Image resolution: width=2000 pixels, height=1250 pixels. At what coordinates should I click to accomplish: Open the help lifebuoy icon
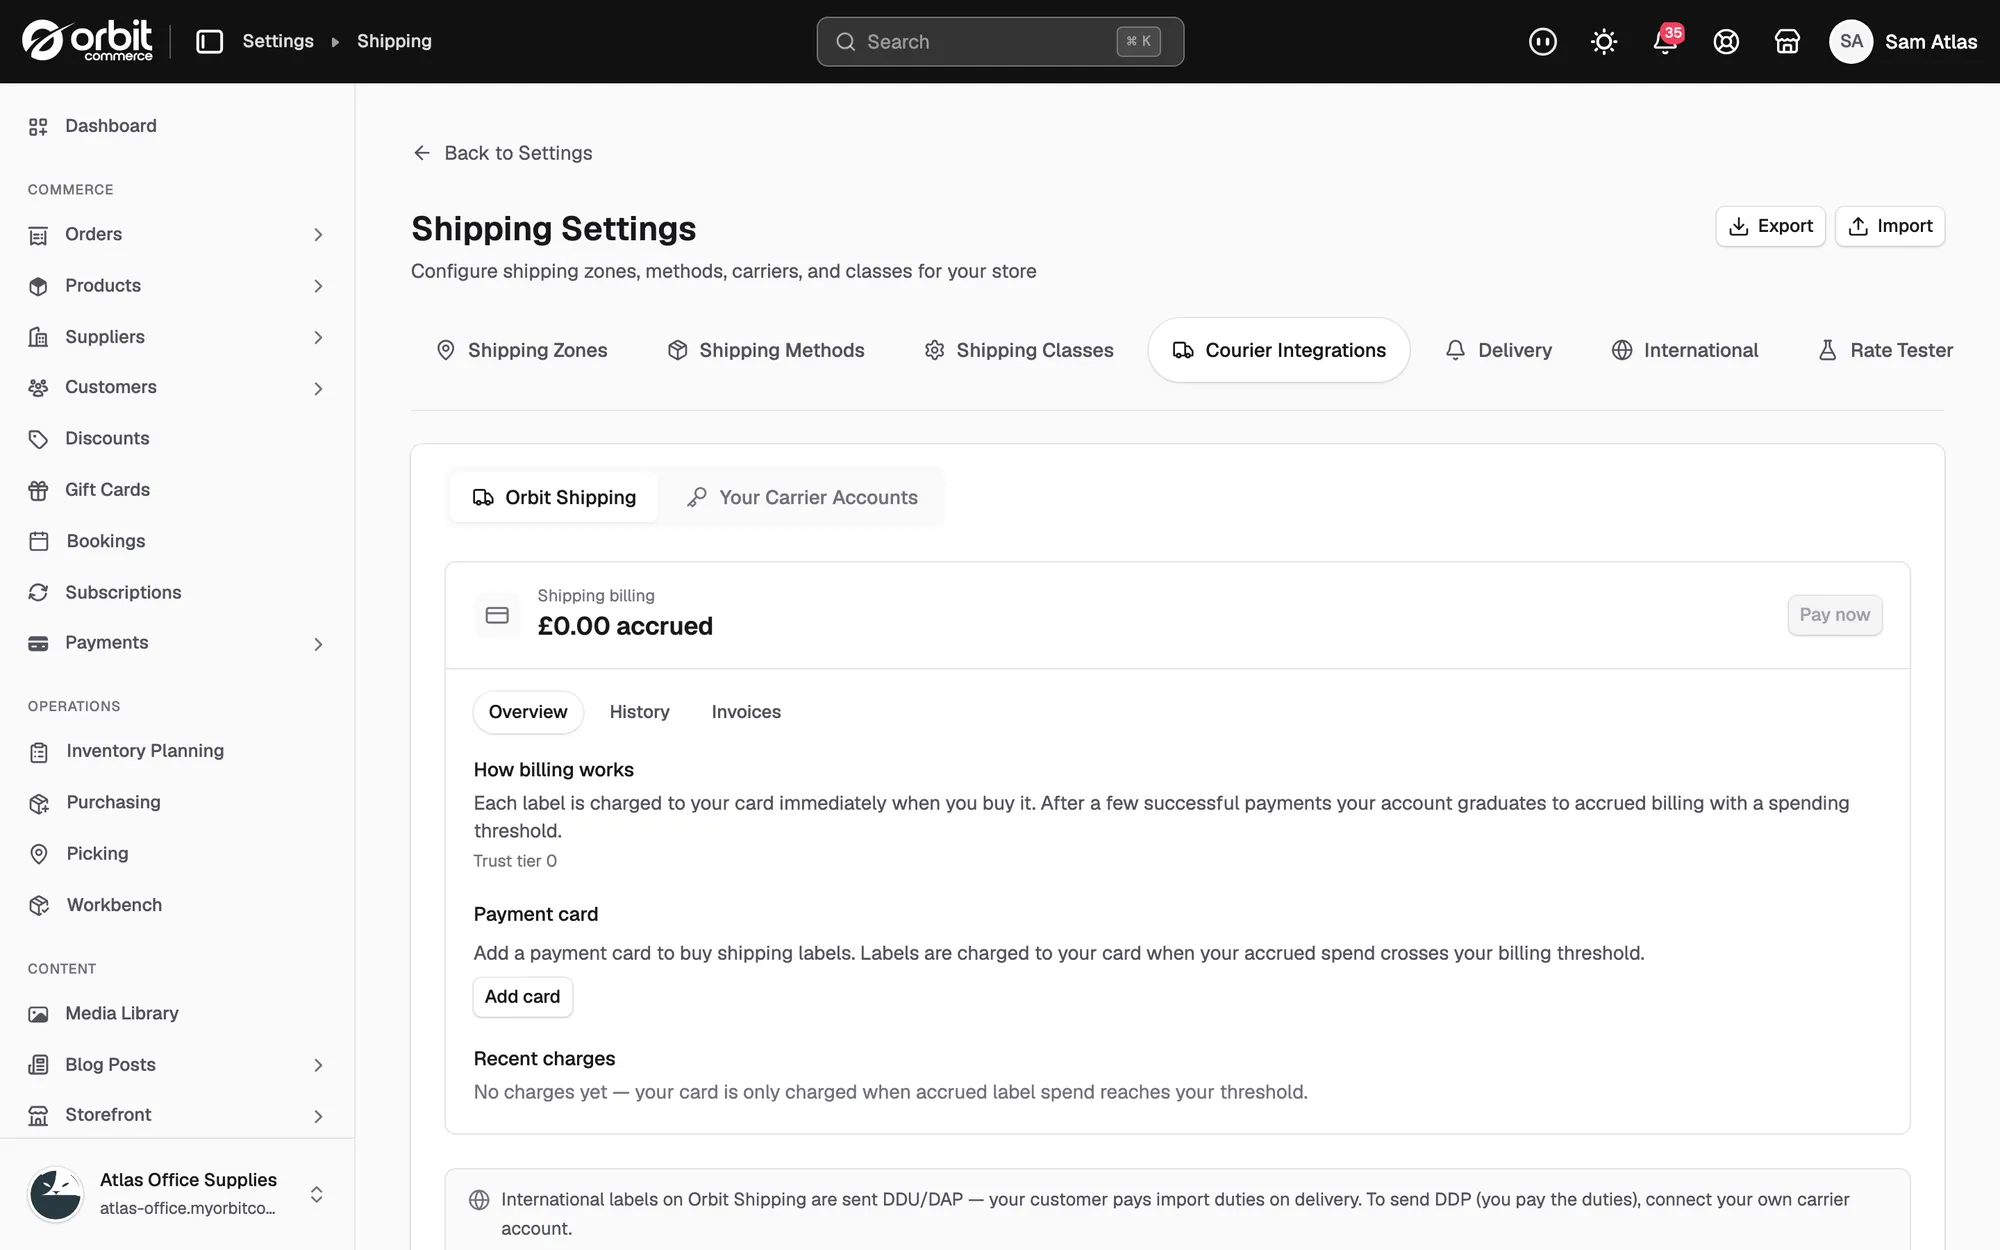(1726, 41)
